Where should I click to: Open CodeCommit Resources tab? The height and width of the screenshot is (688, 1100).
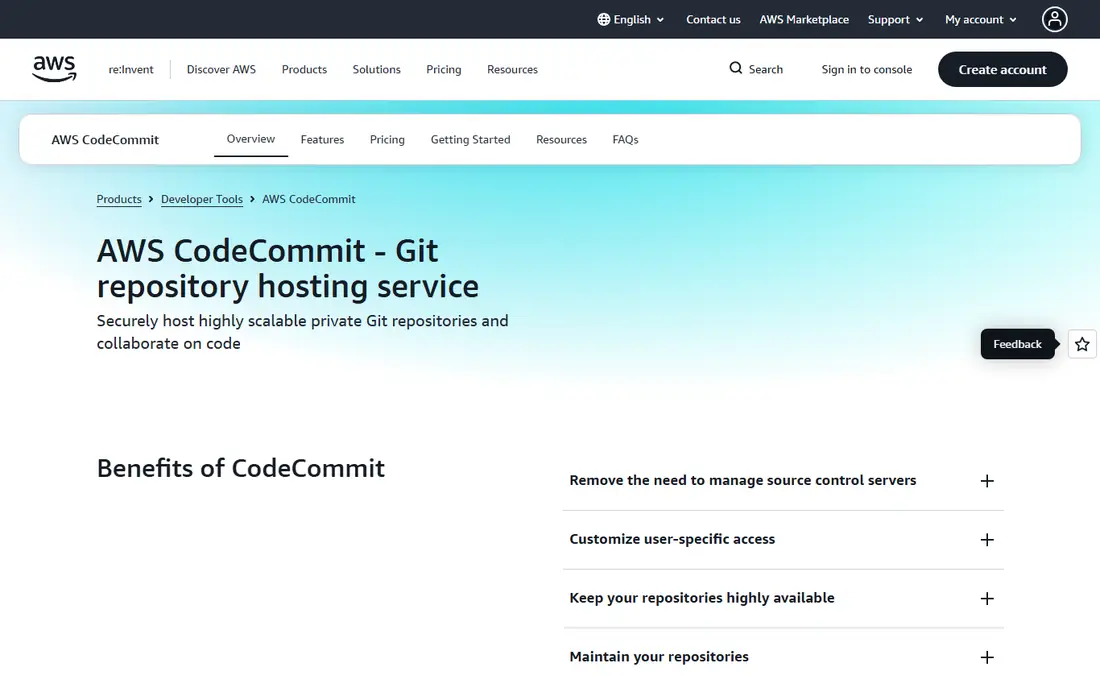click(x=561, y=140)
